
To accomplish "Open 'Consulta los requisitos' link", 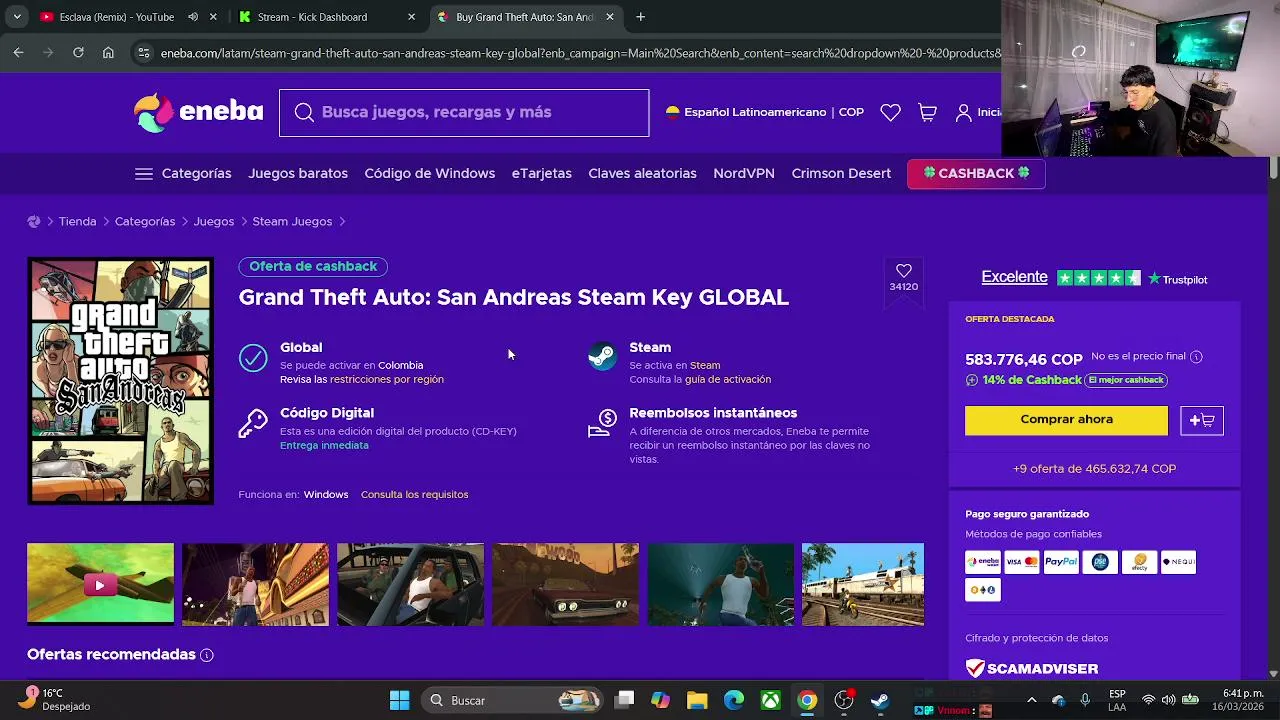I will click(414, 495).
